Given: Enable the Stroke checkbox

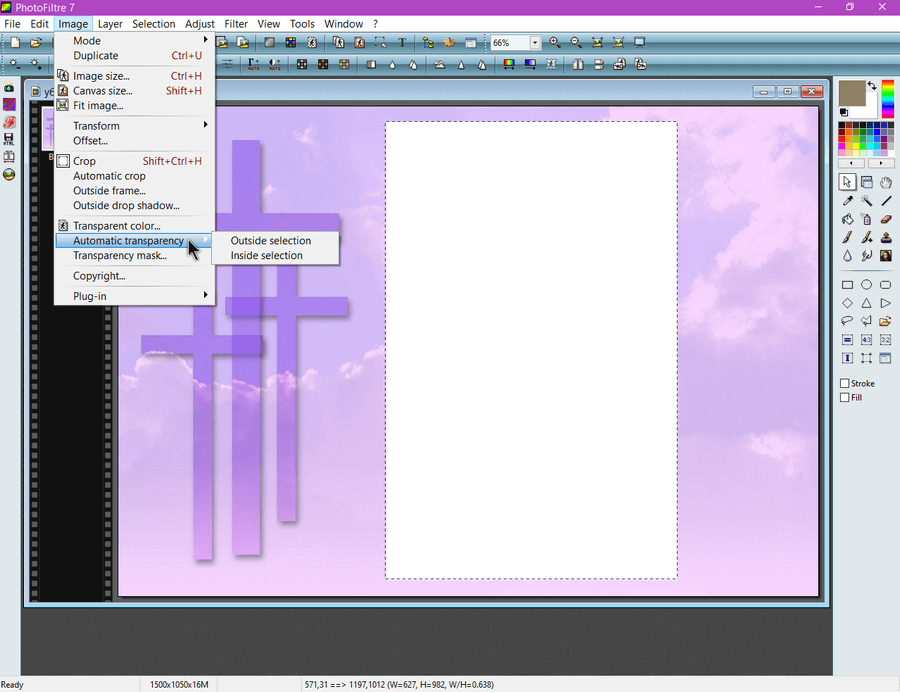Looking at the screenshot, I should click(844, 383).
